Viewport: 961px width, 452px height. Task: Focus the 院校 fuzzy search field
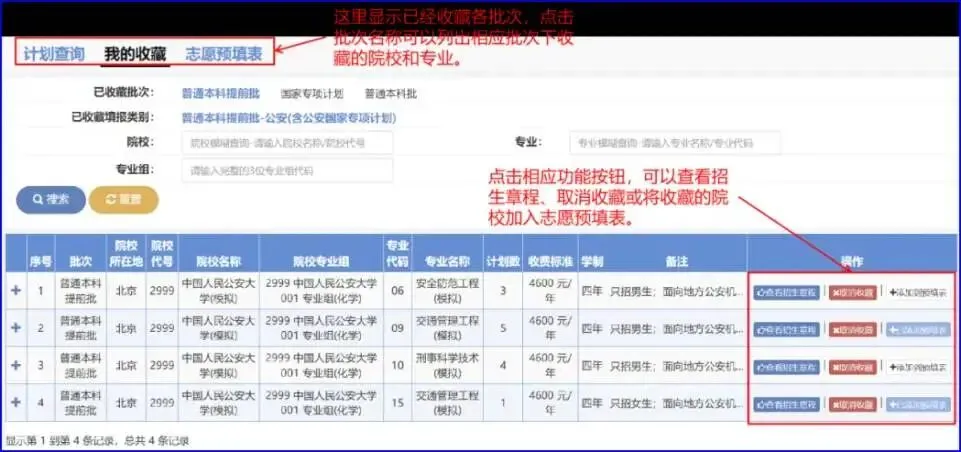(x=287, y=143)
